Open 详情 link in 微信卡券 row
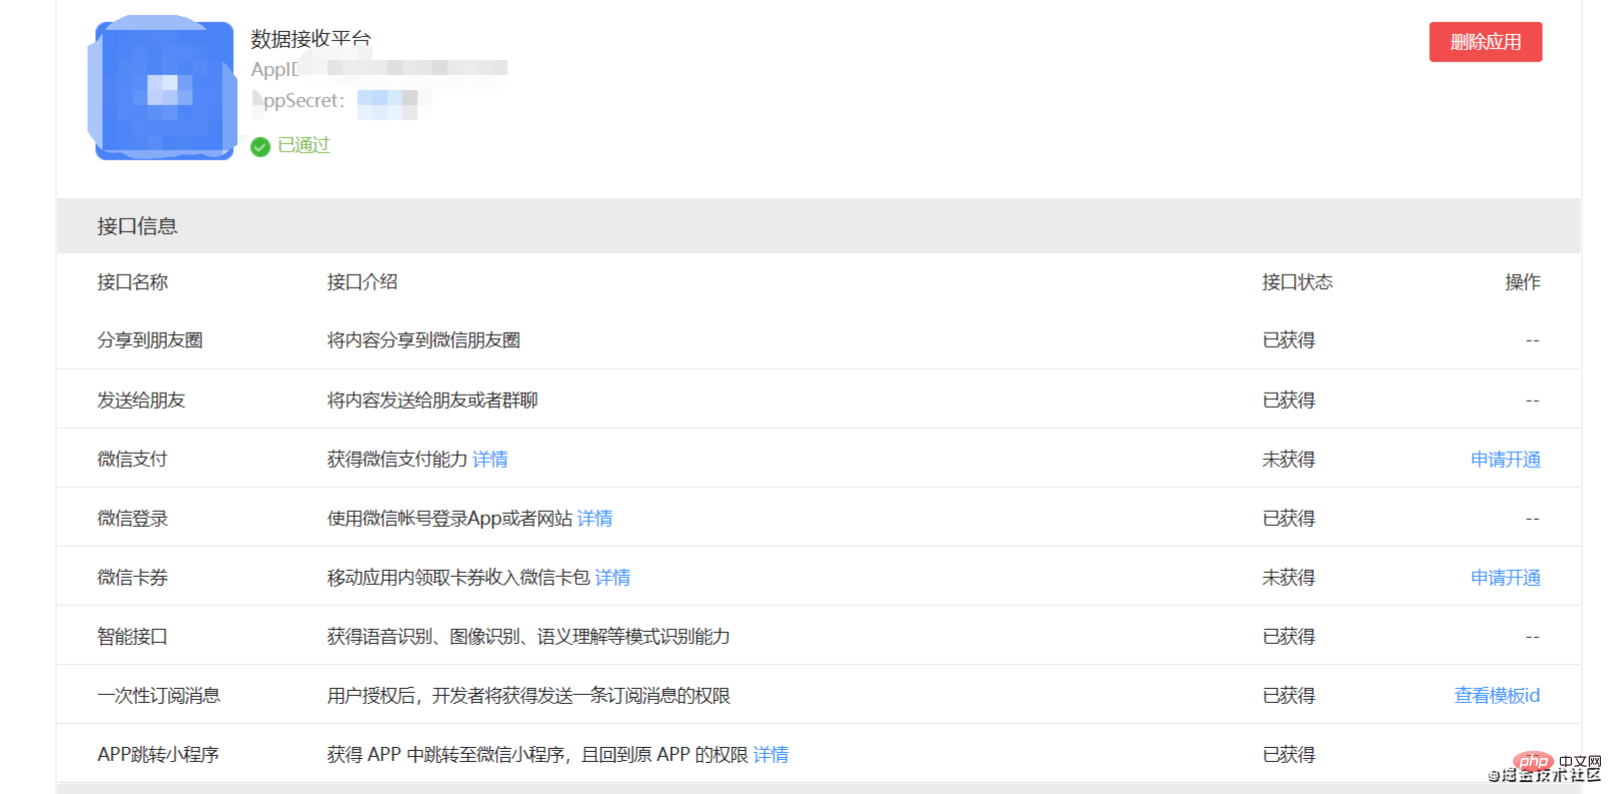 pyautogui.click(x=613, y=577)
